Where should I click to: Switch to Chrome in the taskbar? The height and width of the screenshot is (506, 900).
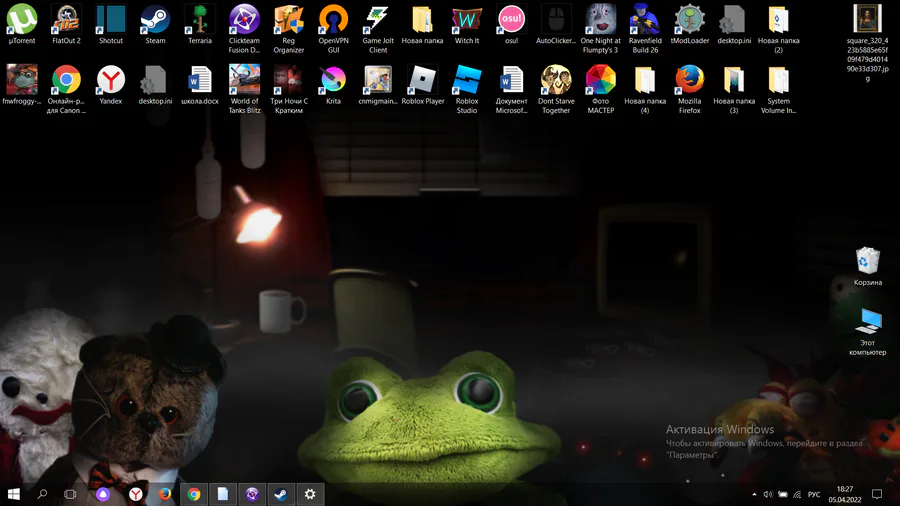point(194,494)
